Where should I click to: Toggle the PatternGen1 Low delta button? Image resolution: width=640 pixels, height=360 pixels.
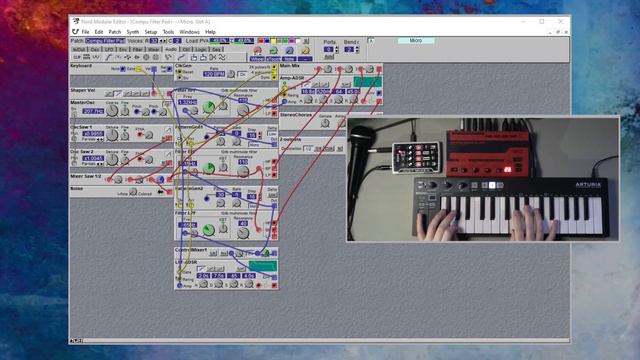272,133
